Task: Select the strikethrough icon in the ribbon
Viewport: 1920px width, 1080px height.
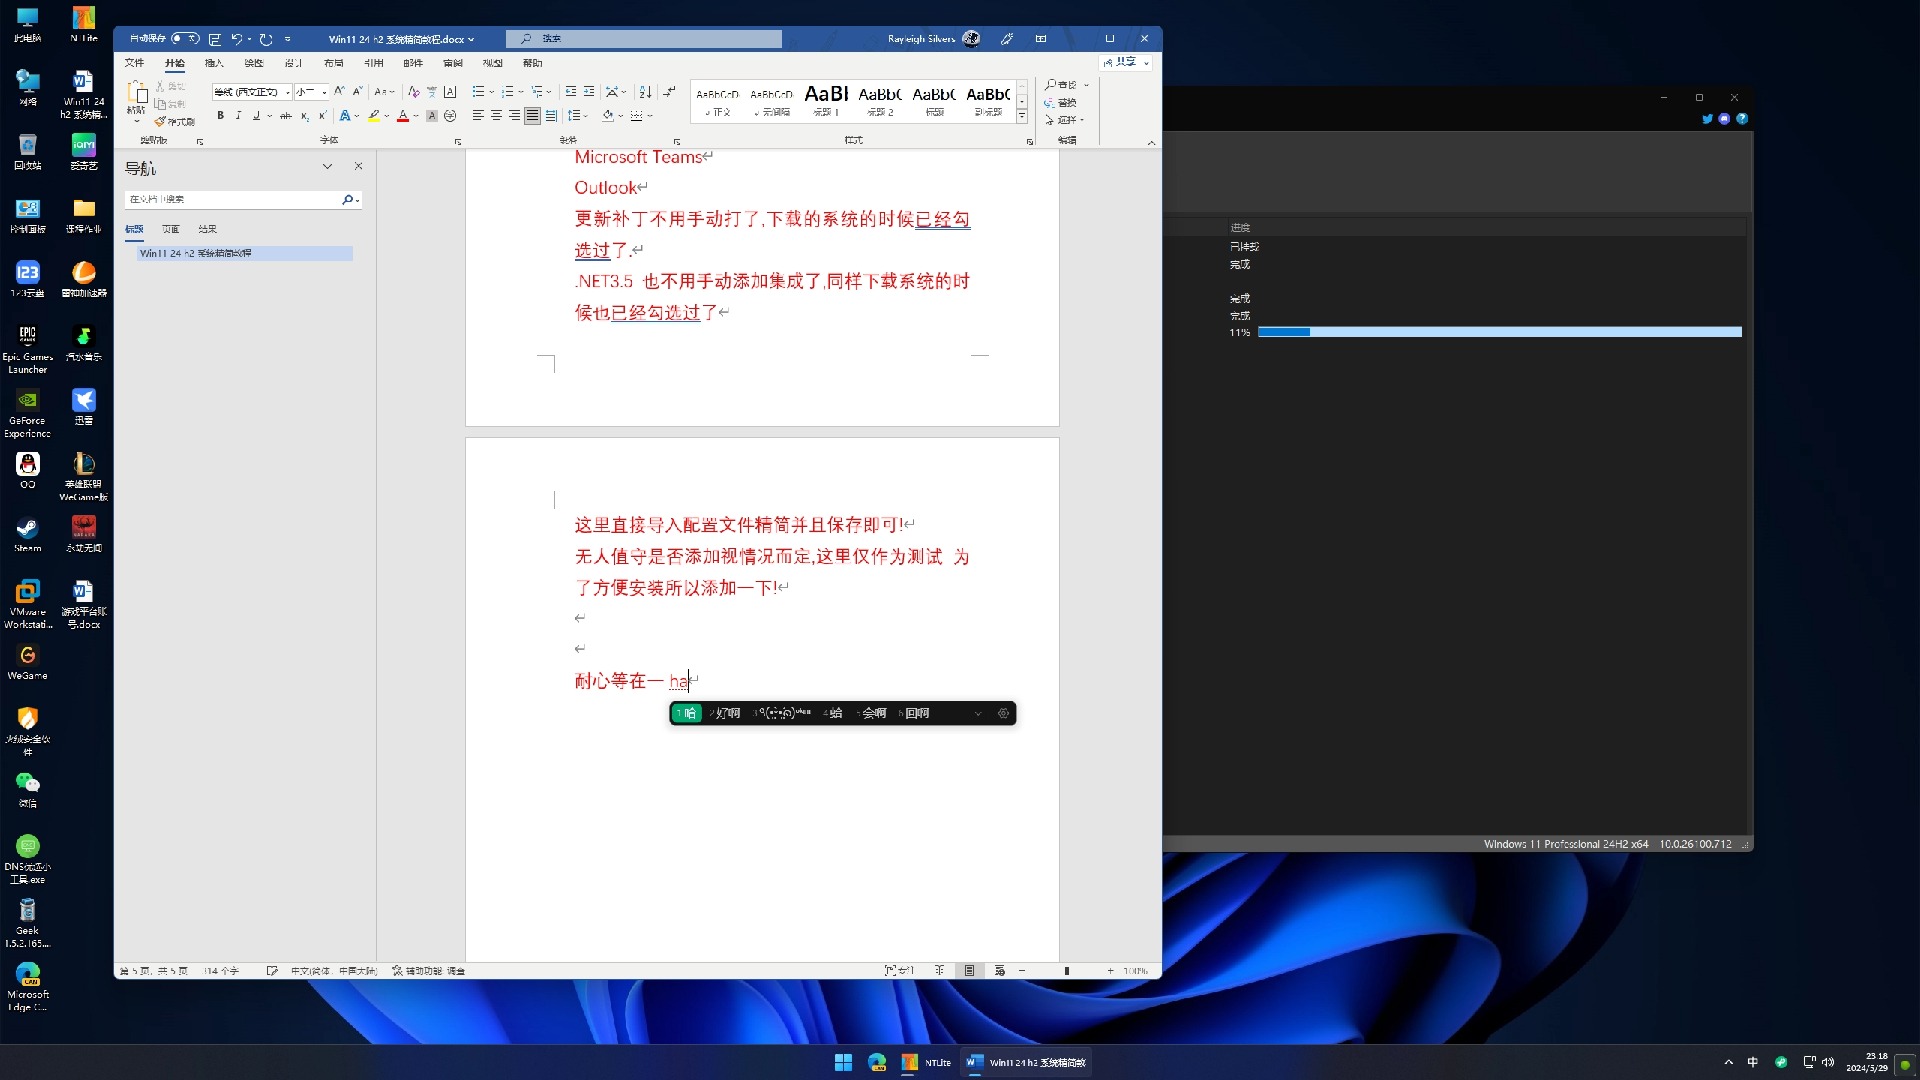Action: pos(288,115)
